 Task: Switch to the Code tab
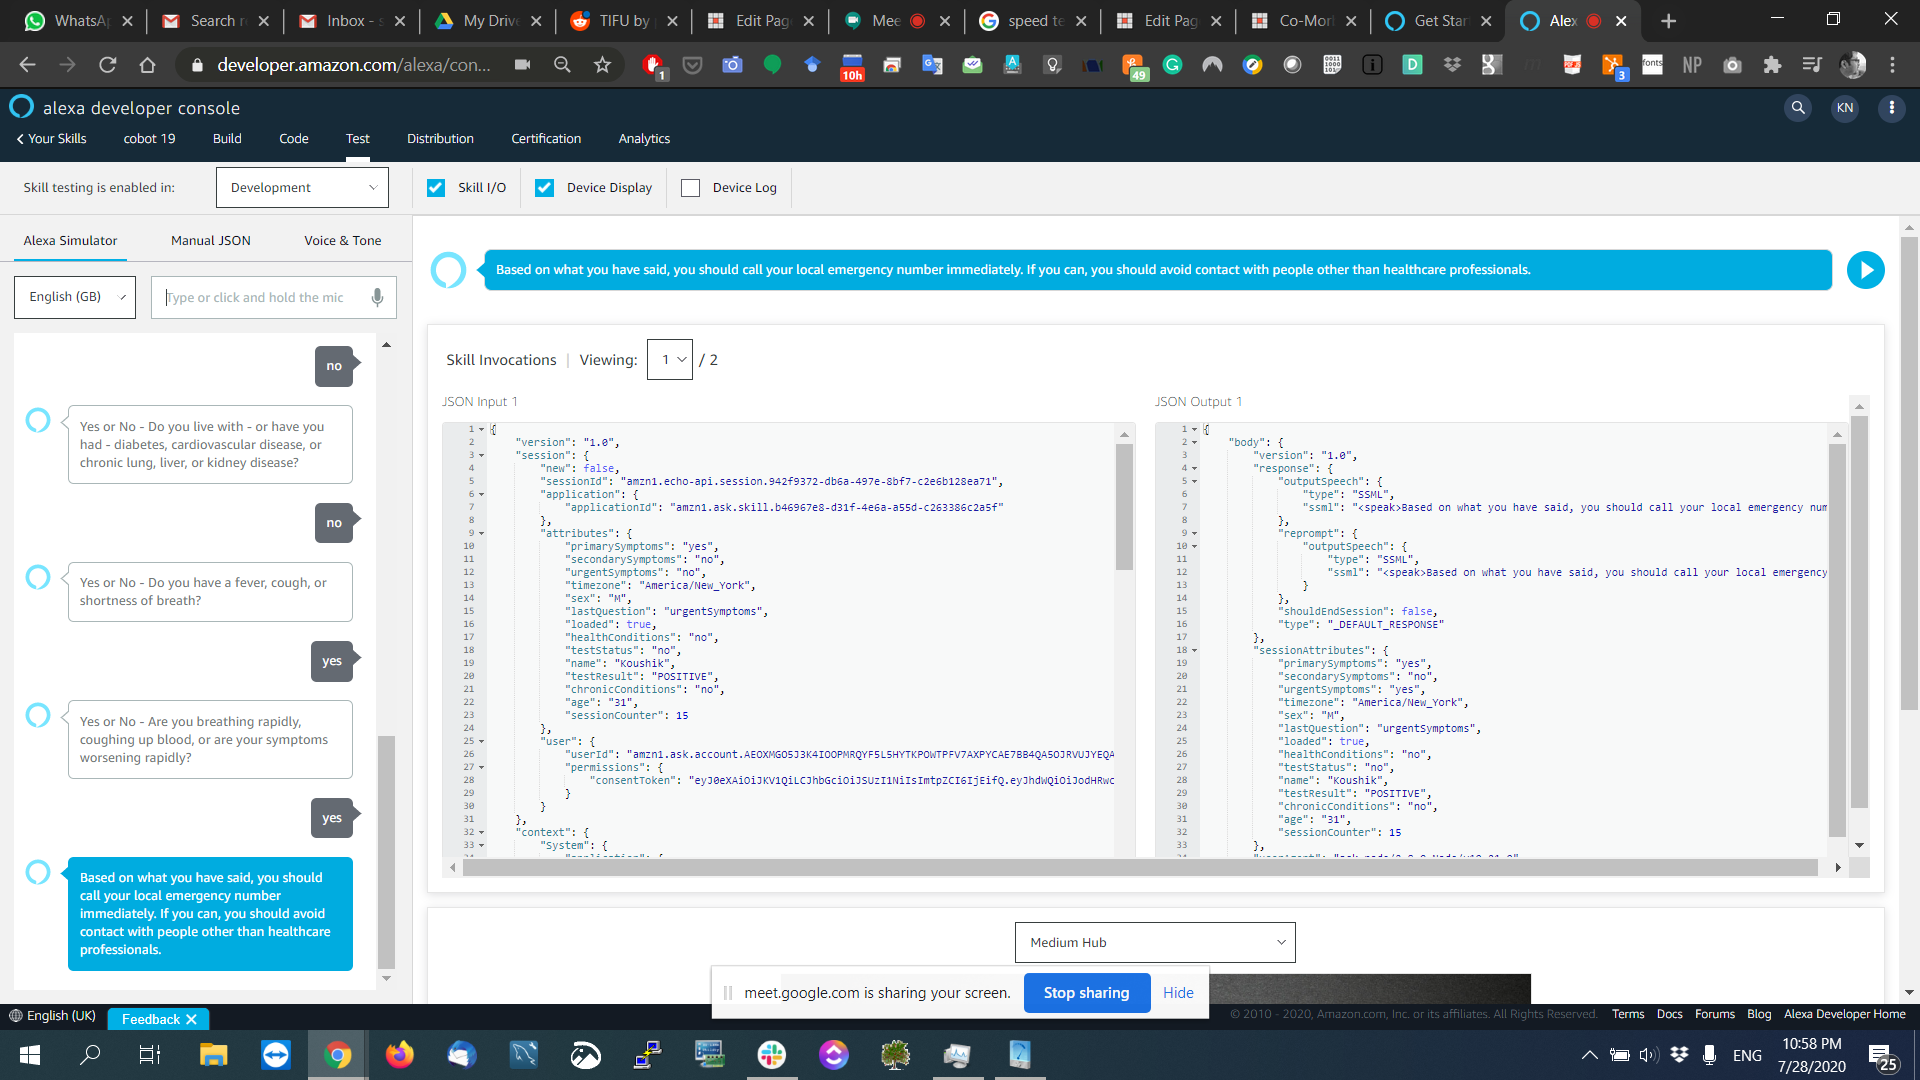[294, 138]
